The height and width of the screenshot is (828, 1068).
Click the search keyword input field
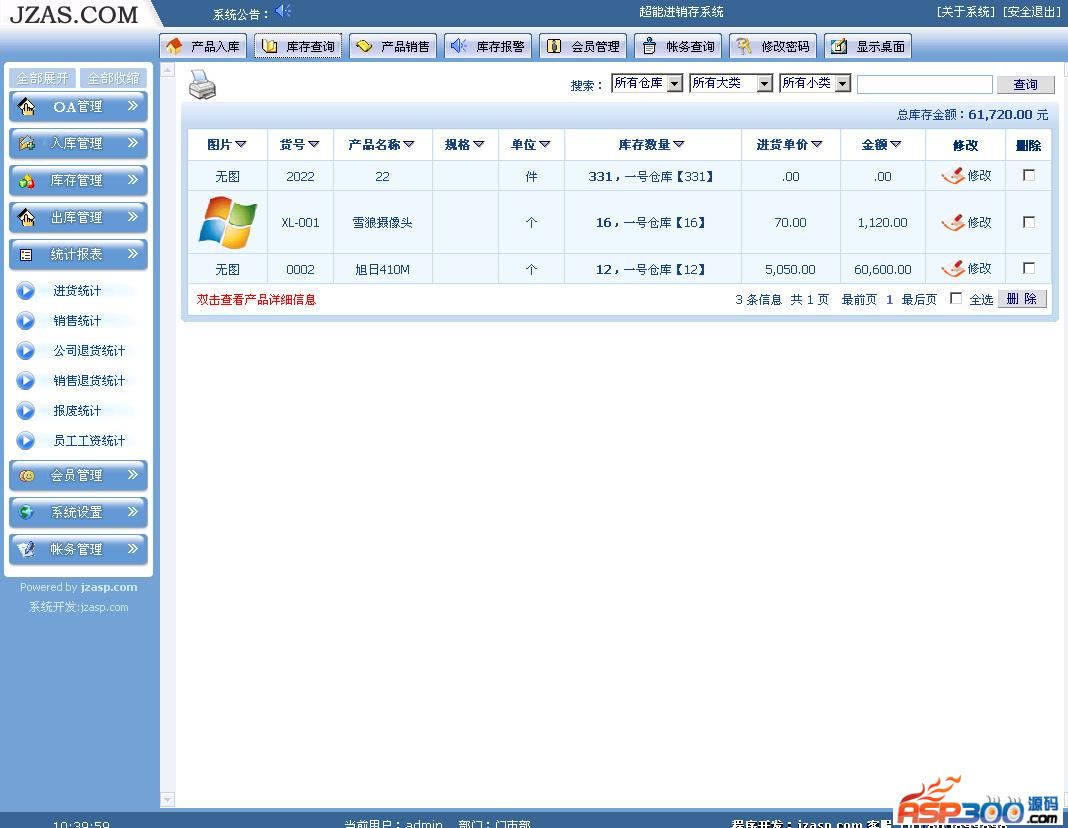(924, 84)
